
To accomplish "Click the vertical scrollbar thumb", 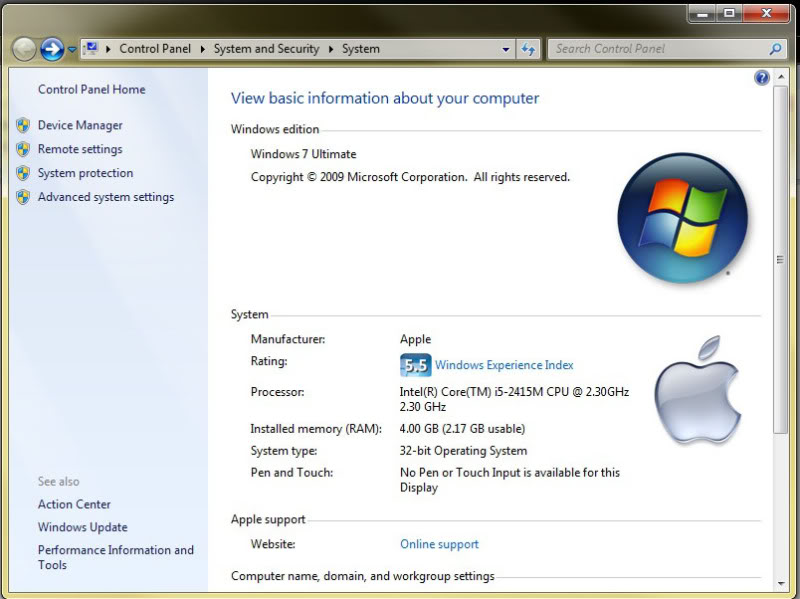I will (x=780, y=260).
